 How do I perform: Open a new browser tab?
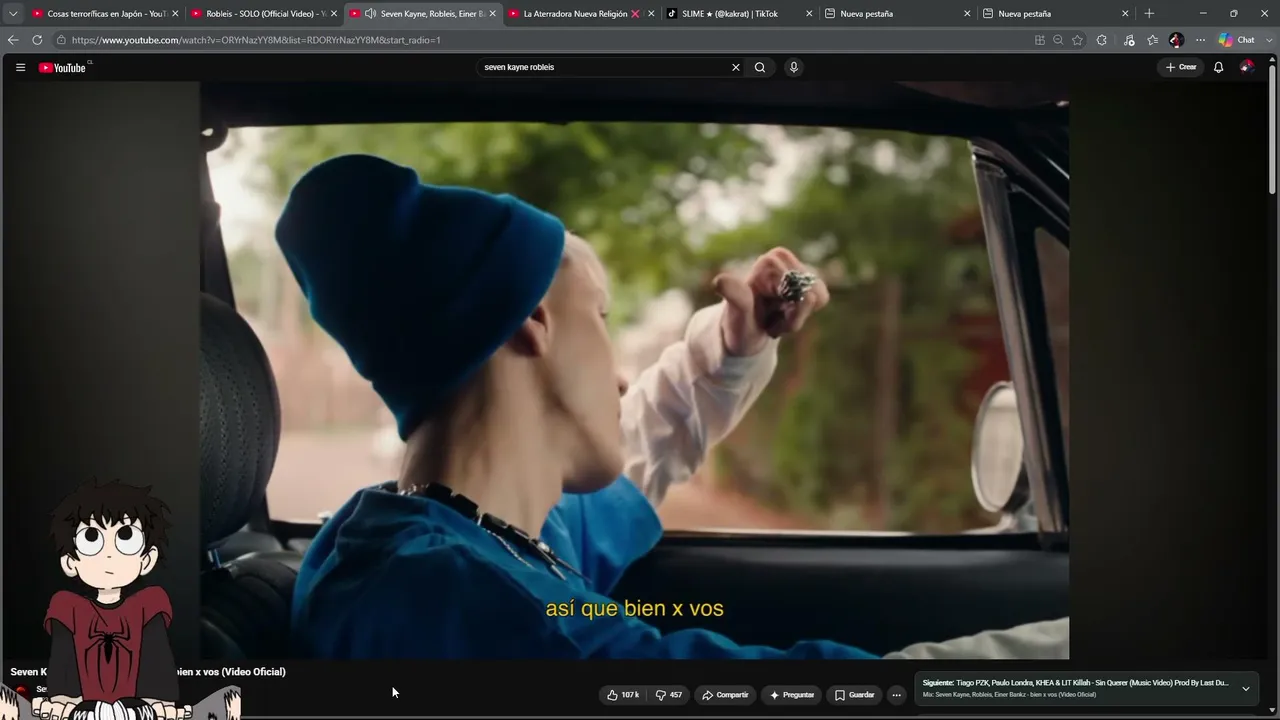(x=1149, y=14)
